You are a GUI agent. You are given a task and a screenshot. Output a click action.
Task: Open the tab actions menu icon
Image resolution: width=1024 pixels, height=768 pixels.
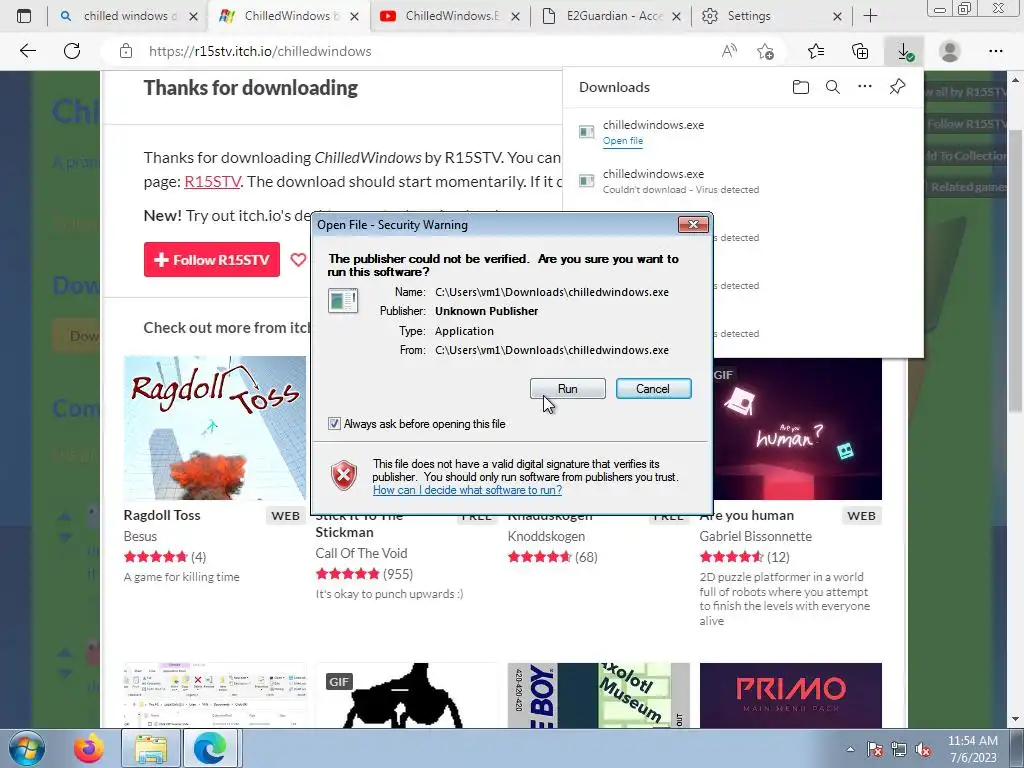(x=24, y=16)
